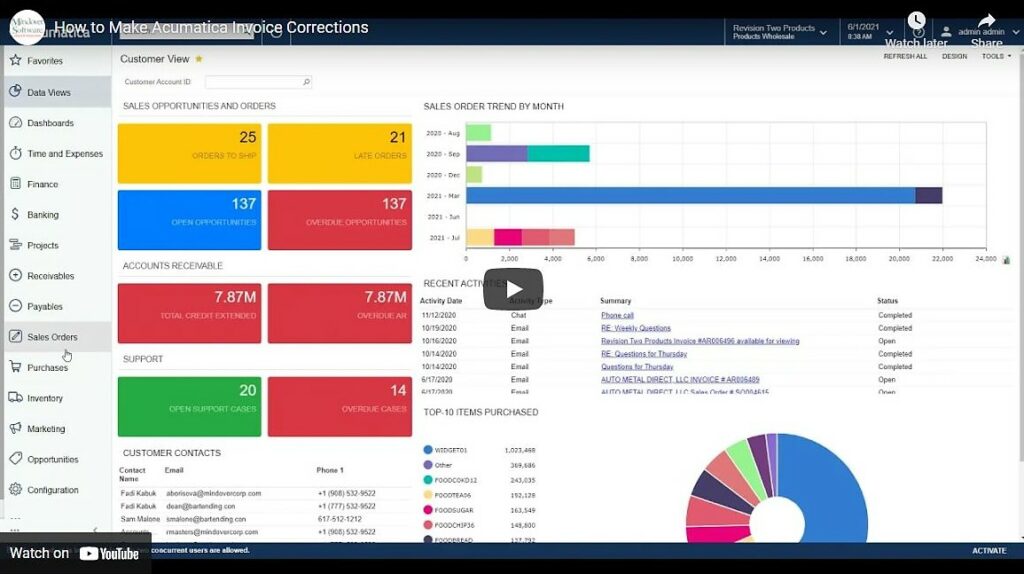Image resolution: width=1024 pixels, height=574 pixels.
Task: Toggle the Customer View favorite star
Action: coord(199,59)
